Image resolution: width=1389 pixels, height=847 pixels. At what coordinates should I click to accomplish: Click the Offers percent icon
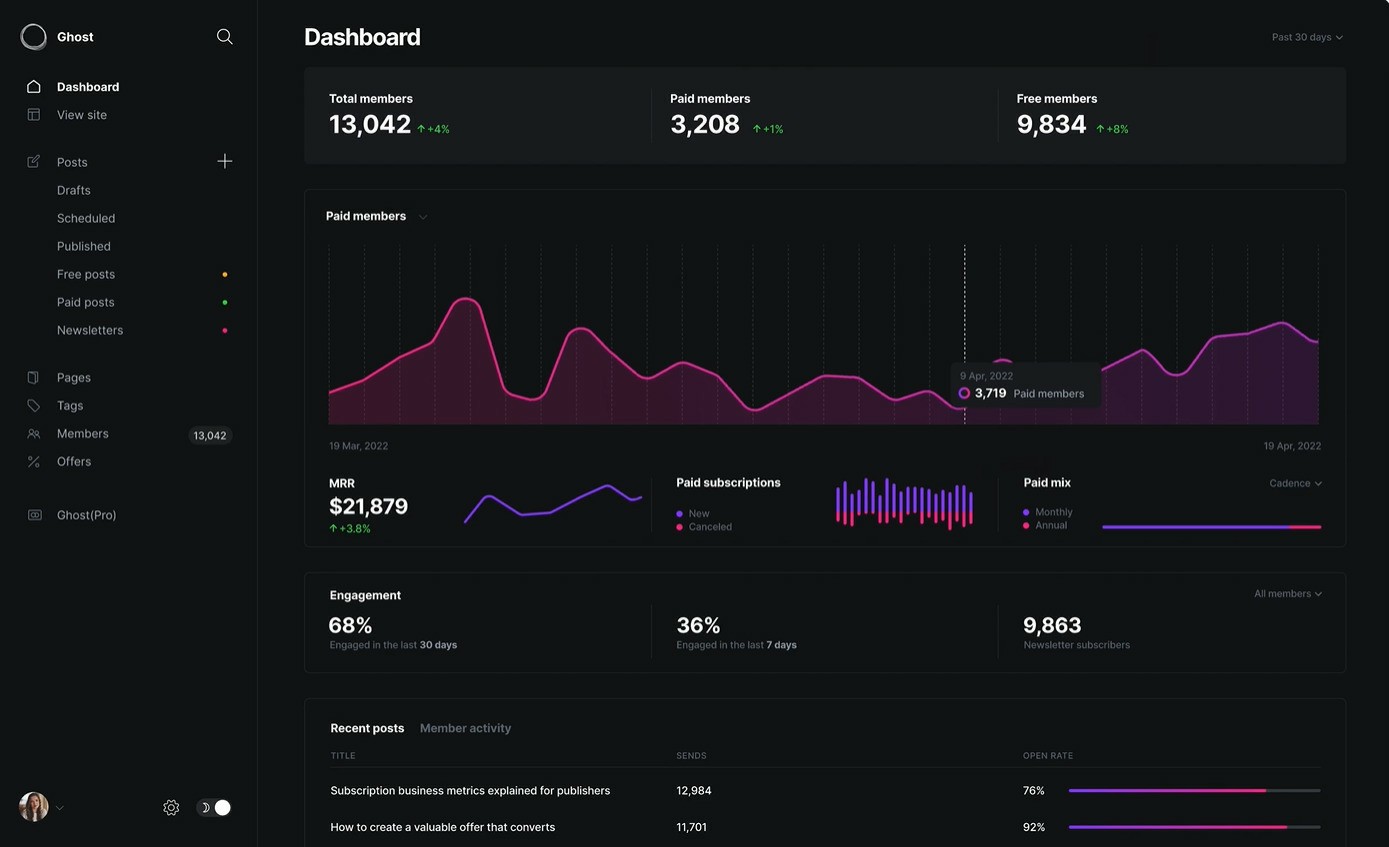(x=34, y=462)
